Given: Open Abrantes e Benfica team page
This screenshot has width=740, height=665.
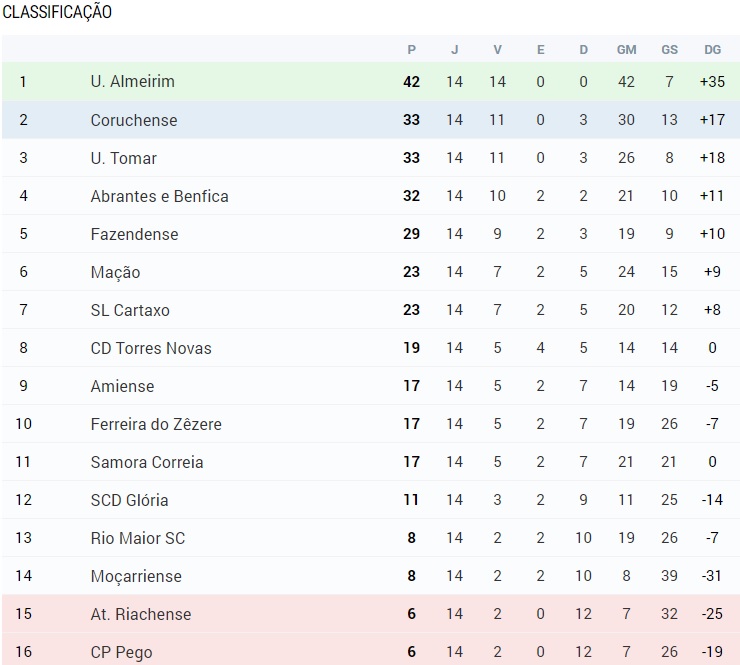Looking at the screenshot, I should [159, 196].
